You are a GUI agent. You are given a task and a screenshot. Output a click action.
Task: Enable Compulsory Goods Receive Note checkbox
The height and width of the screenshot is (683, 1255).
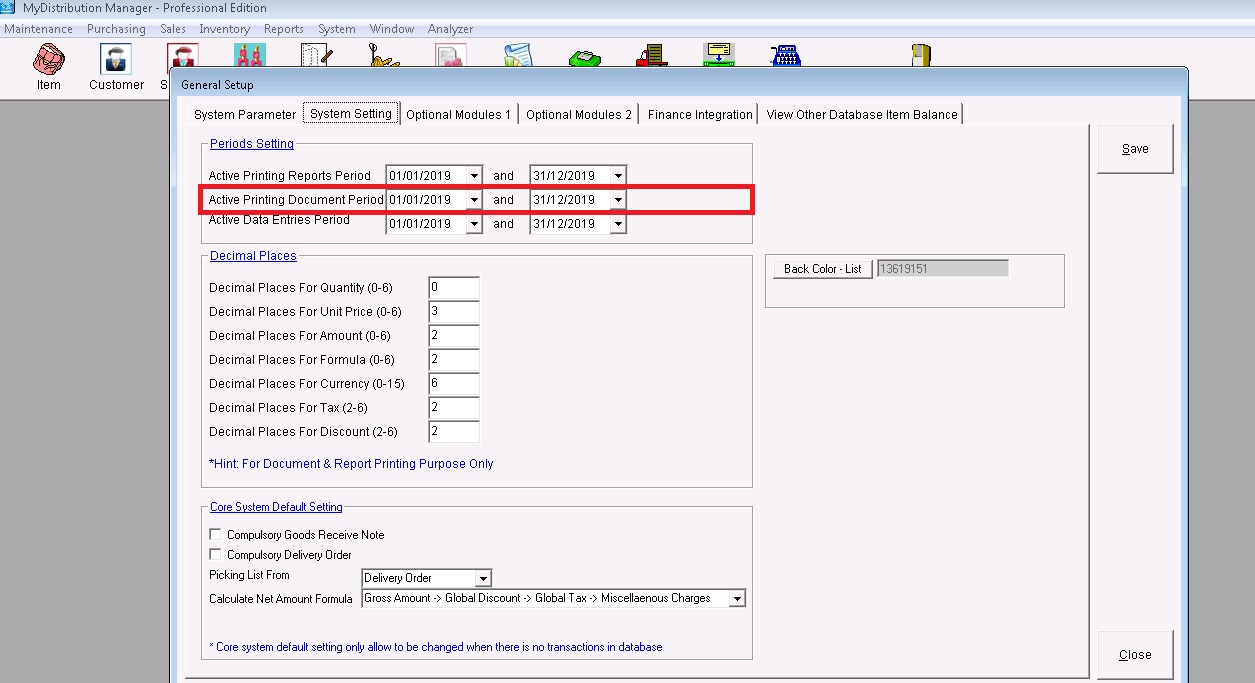215,535
